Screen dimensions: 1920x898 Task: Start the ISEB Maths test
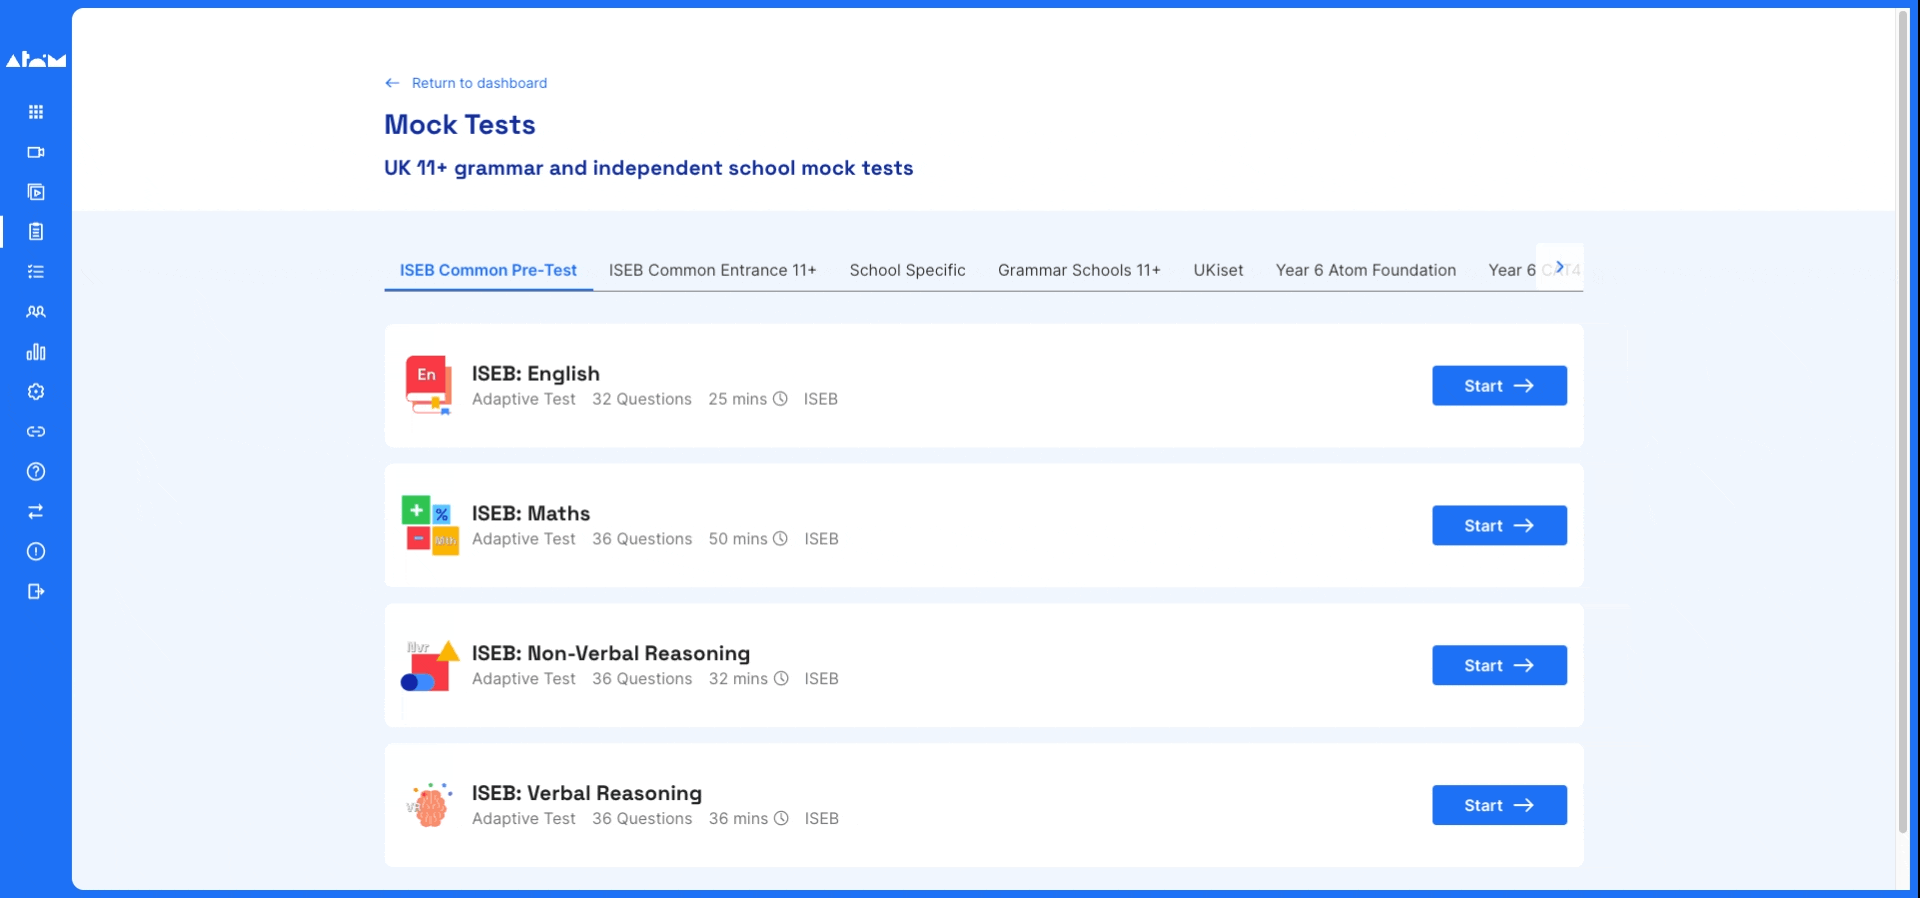pyautogui.click(x=1499, y=526)
